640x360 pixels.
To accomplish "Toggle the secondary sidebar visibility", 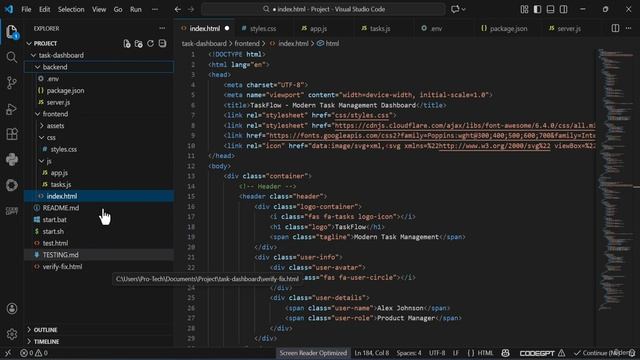I will pyautogui.click(x=564, y=9).
